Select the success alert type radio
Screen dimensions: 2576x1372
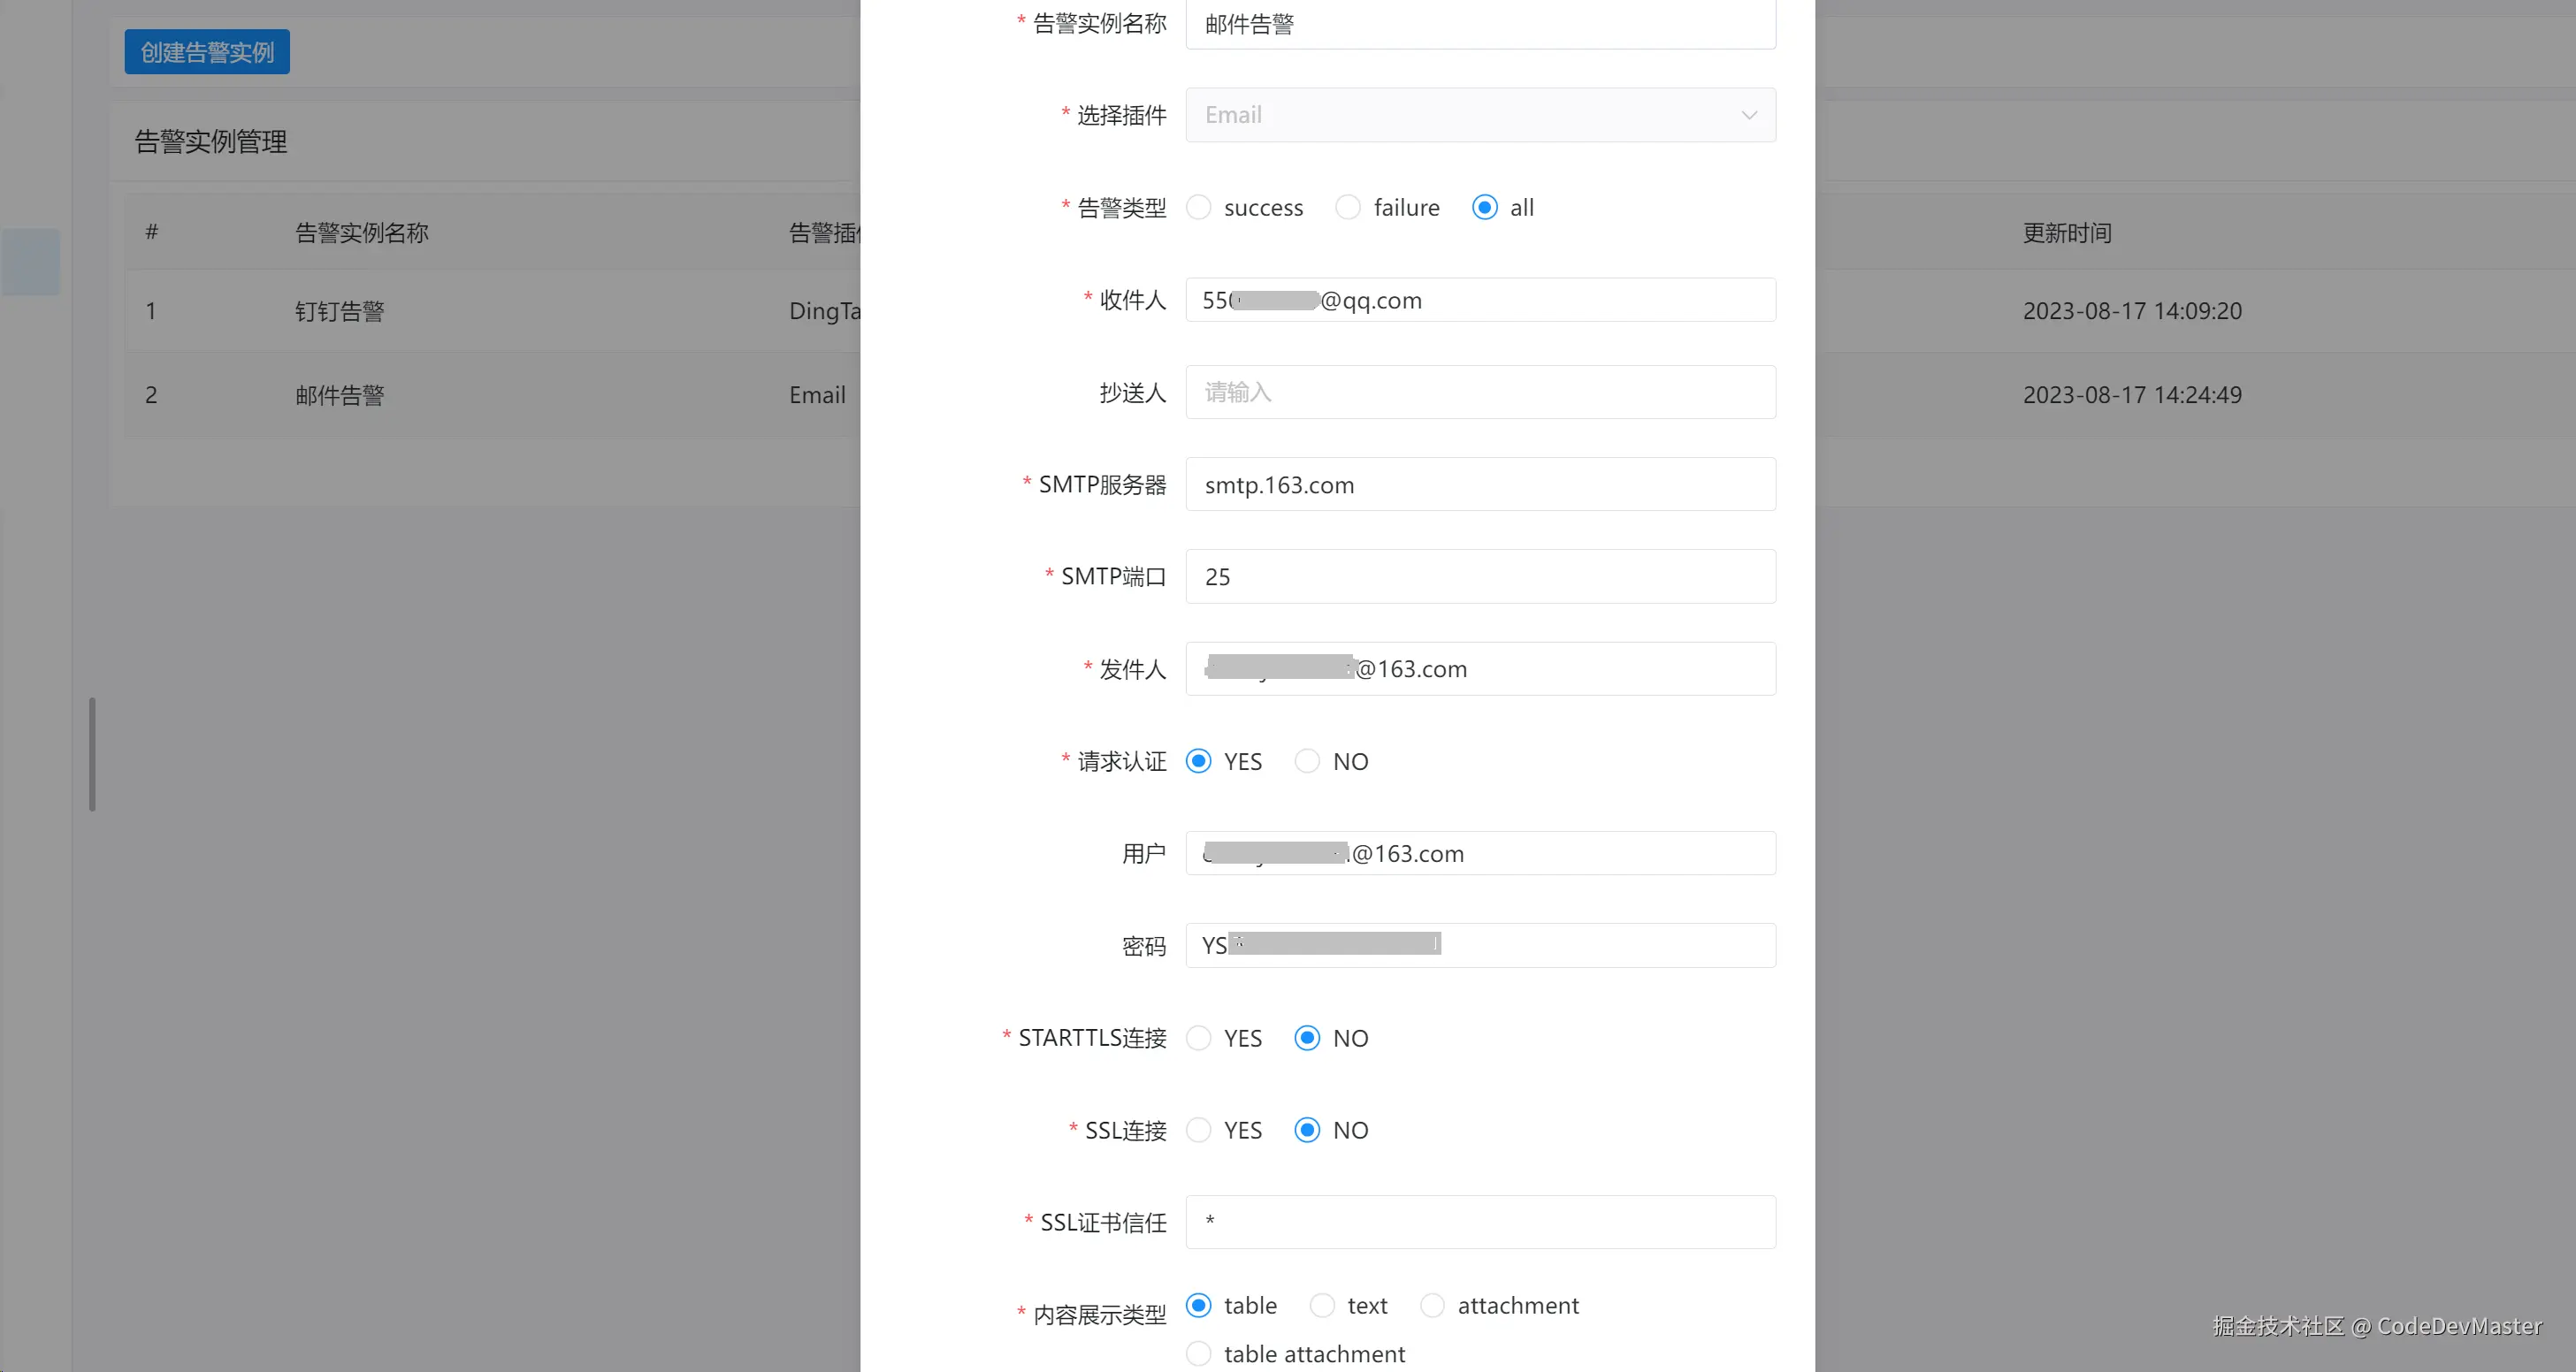pos(1198,207)
